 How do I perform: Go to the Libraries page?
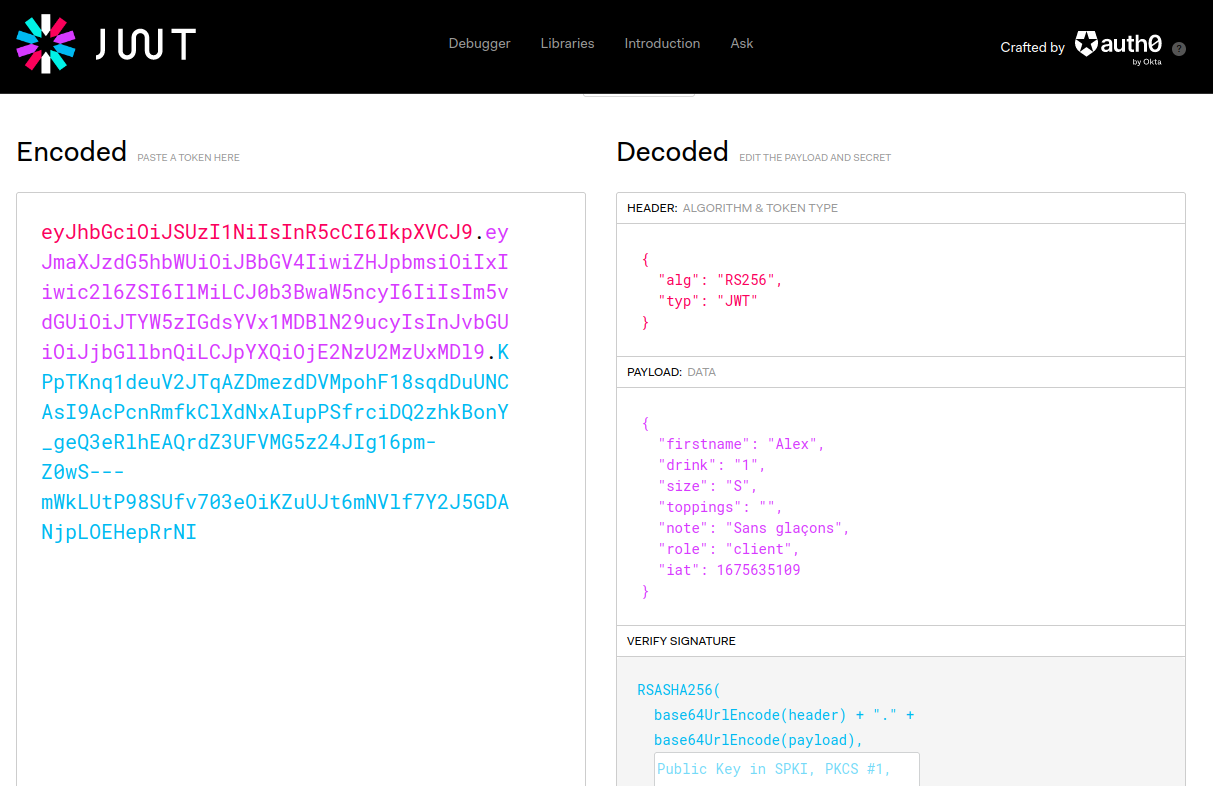click(567, 44)
